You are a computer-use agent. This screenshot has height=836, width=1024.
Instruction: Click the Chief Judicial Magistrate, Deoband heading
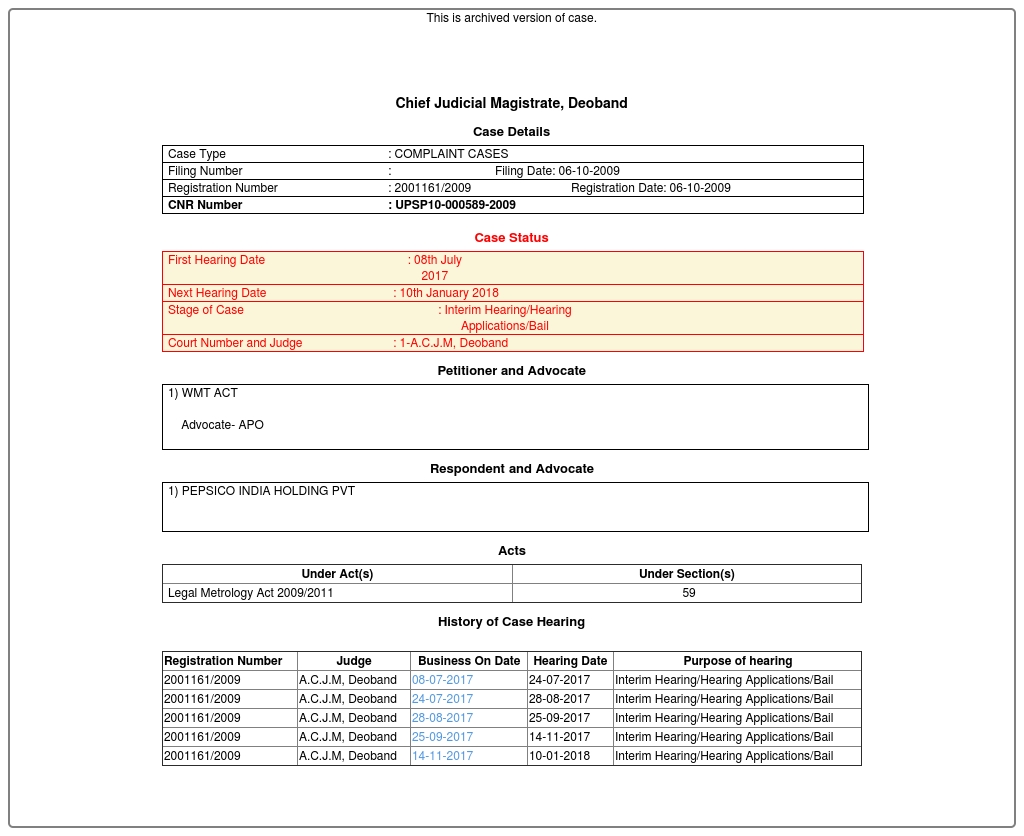coord(511,103)
